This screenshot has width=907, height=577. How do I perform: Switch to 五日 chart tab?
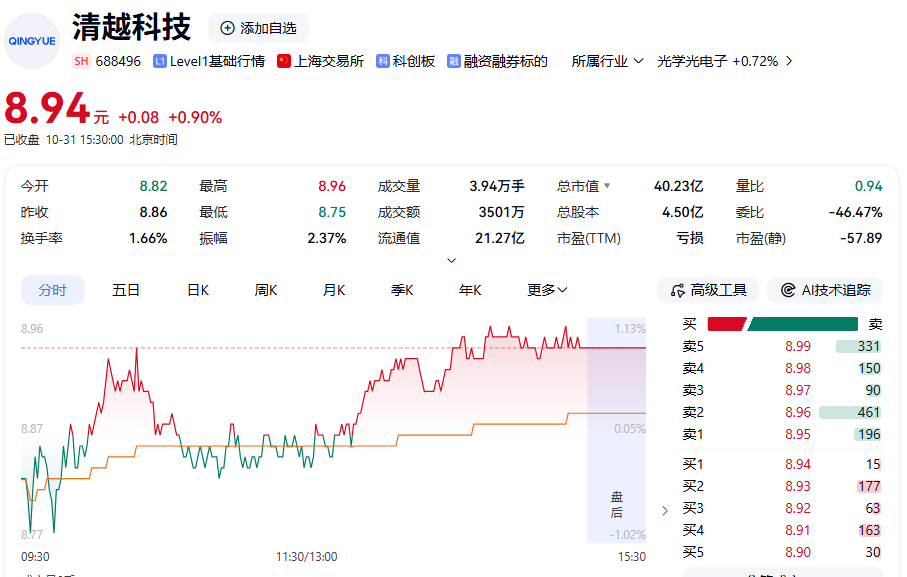[x=126, y=290]
